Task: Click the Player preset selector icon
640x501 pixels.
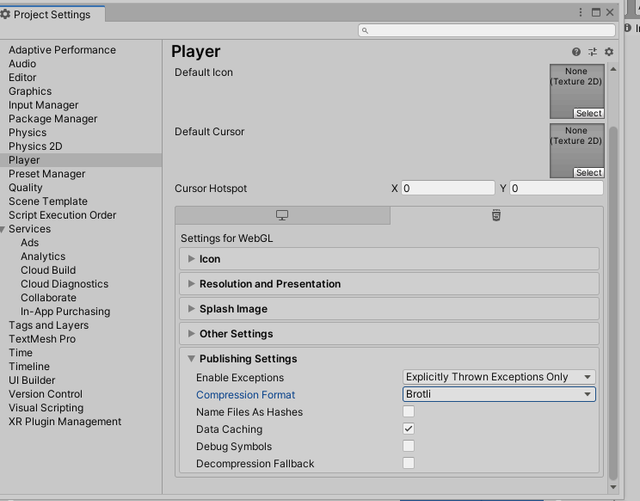Action: tap(592, 51)
